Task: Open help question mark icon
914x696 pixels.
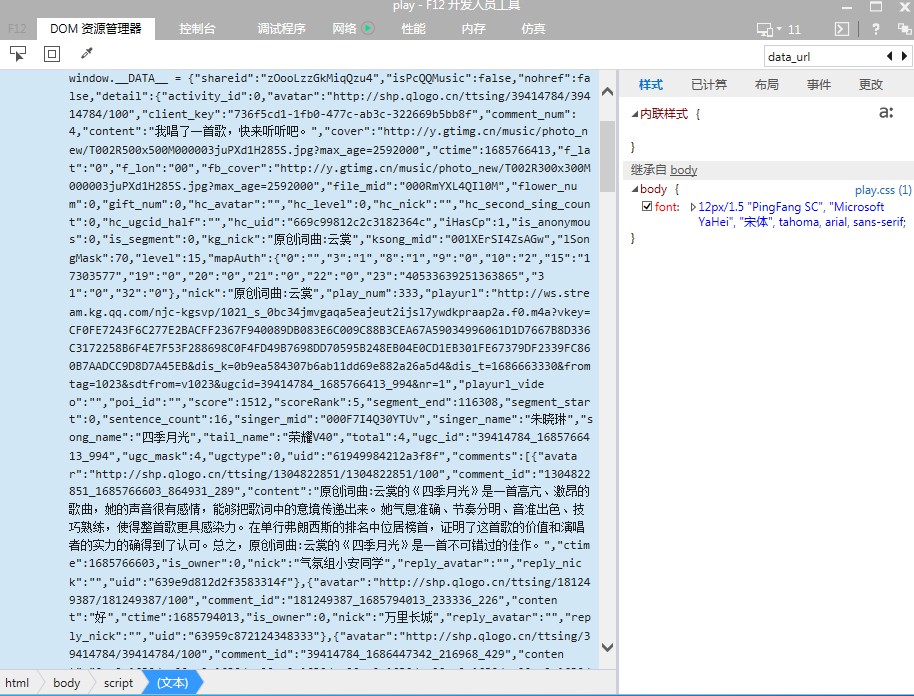Action: pyautogui.click(x=876, y=29)
